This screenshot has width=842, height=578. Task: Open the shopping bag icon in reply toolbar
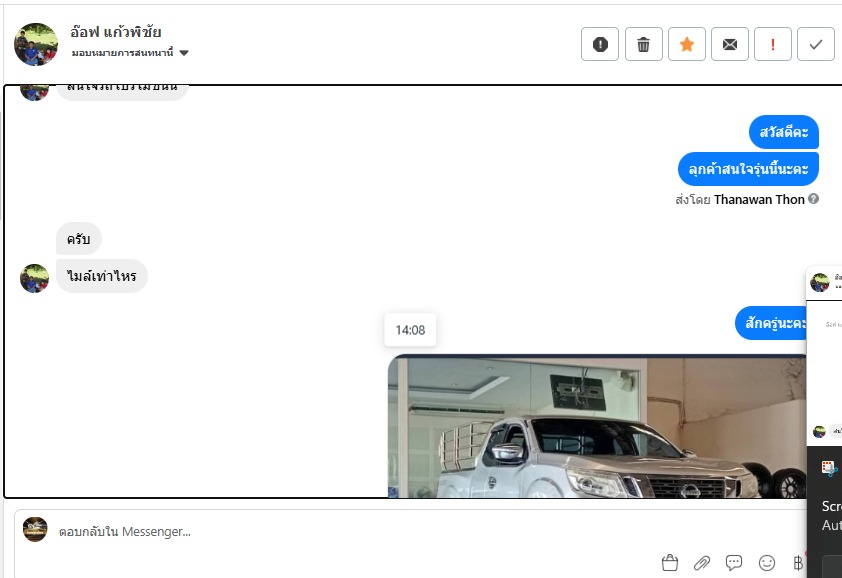click(670, 562)
